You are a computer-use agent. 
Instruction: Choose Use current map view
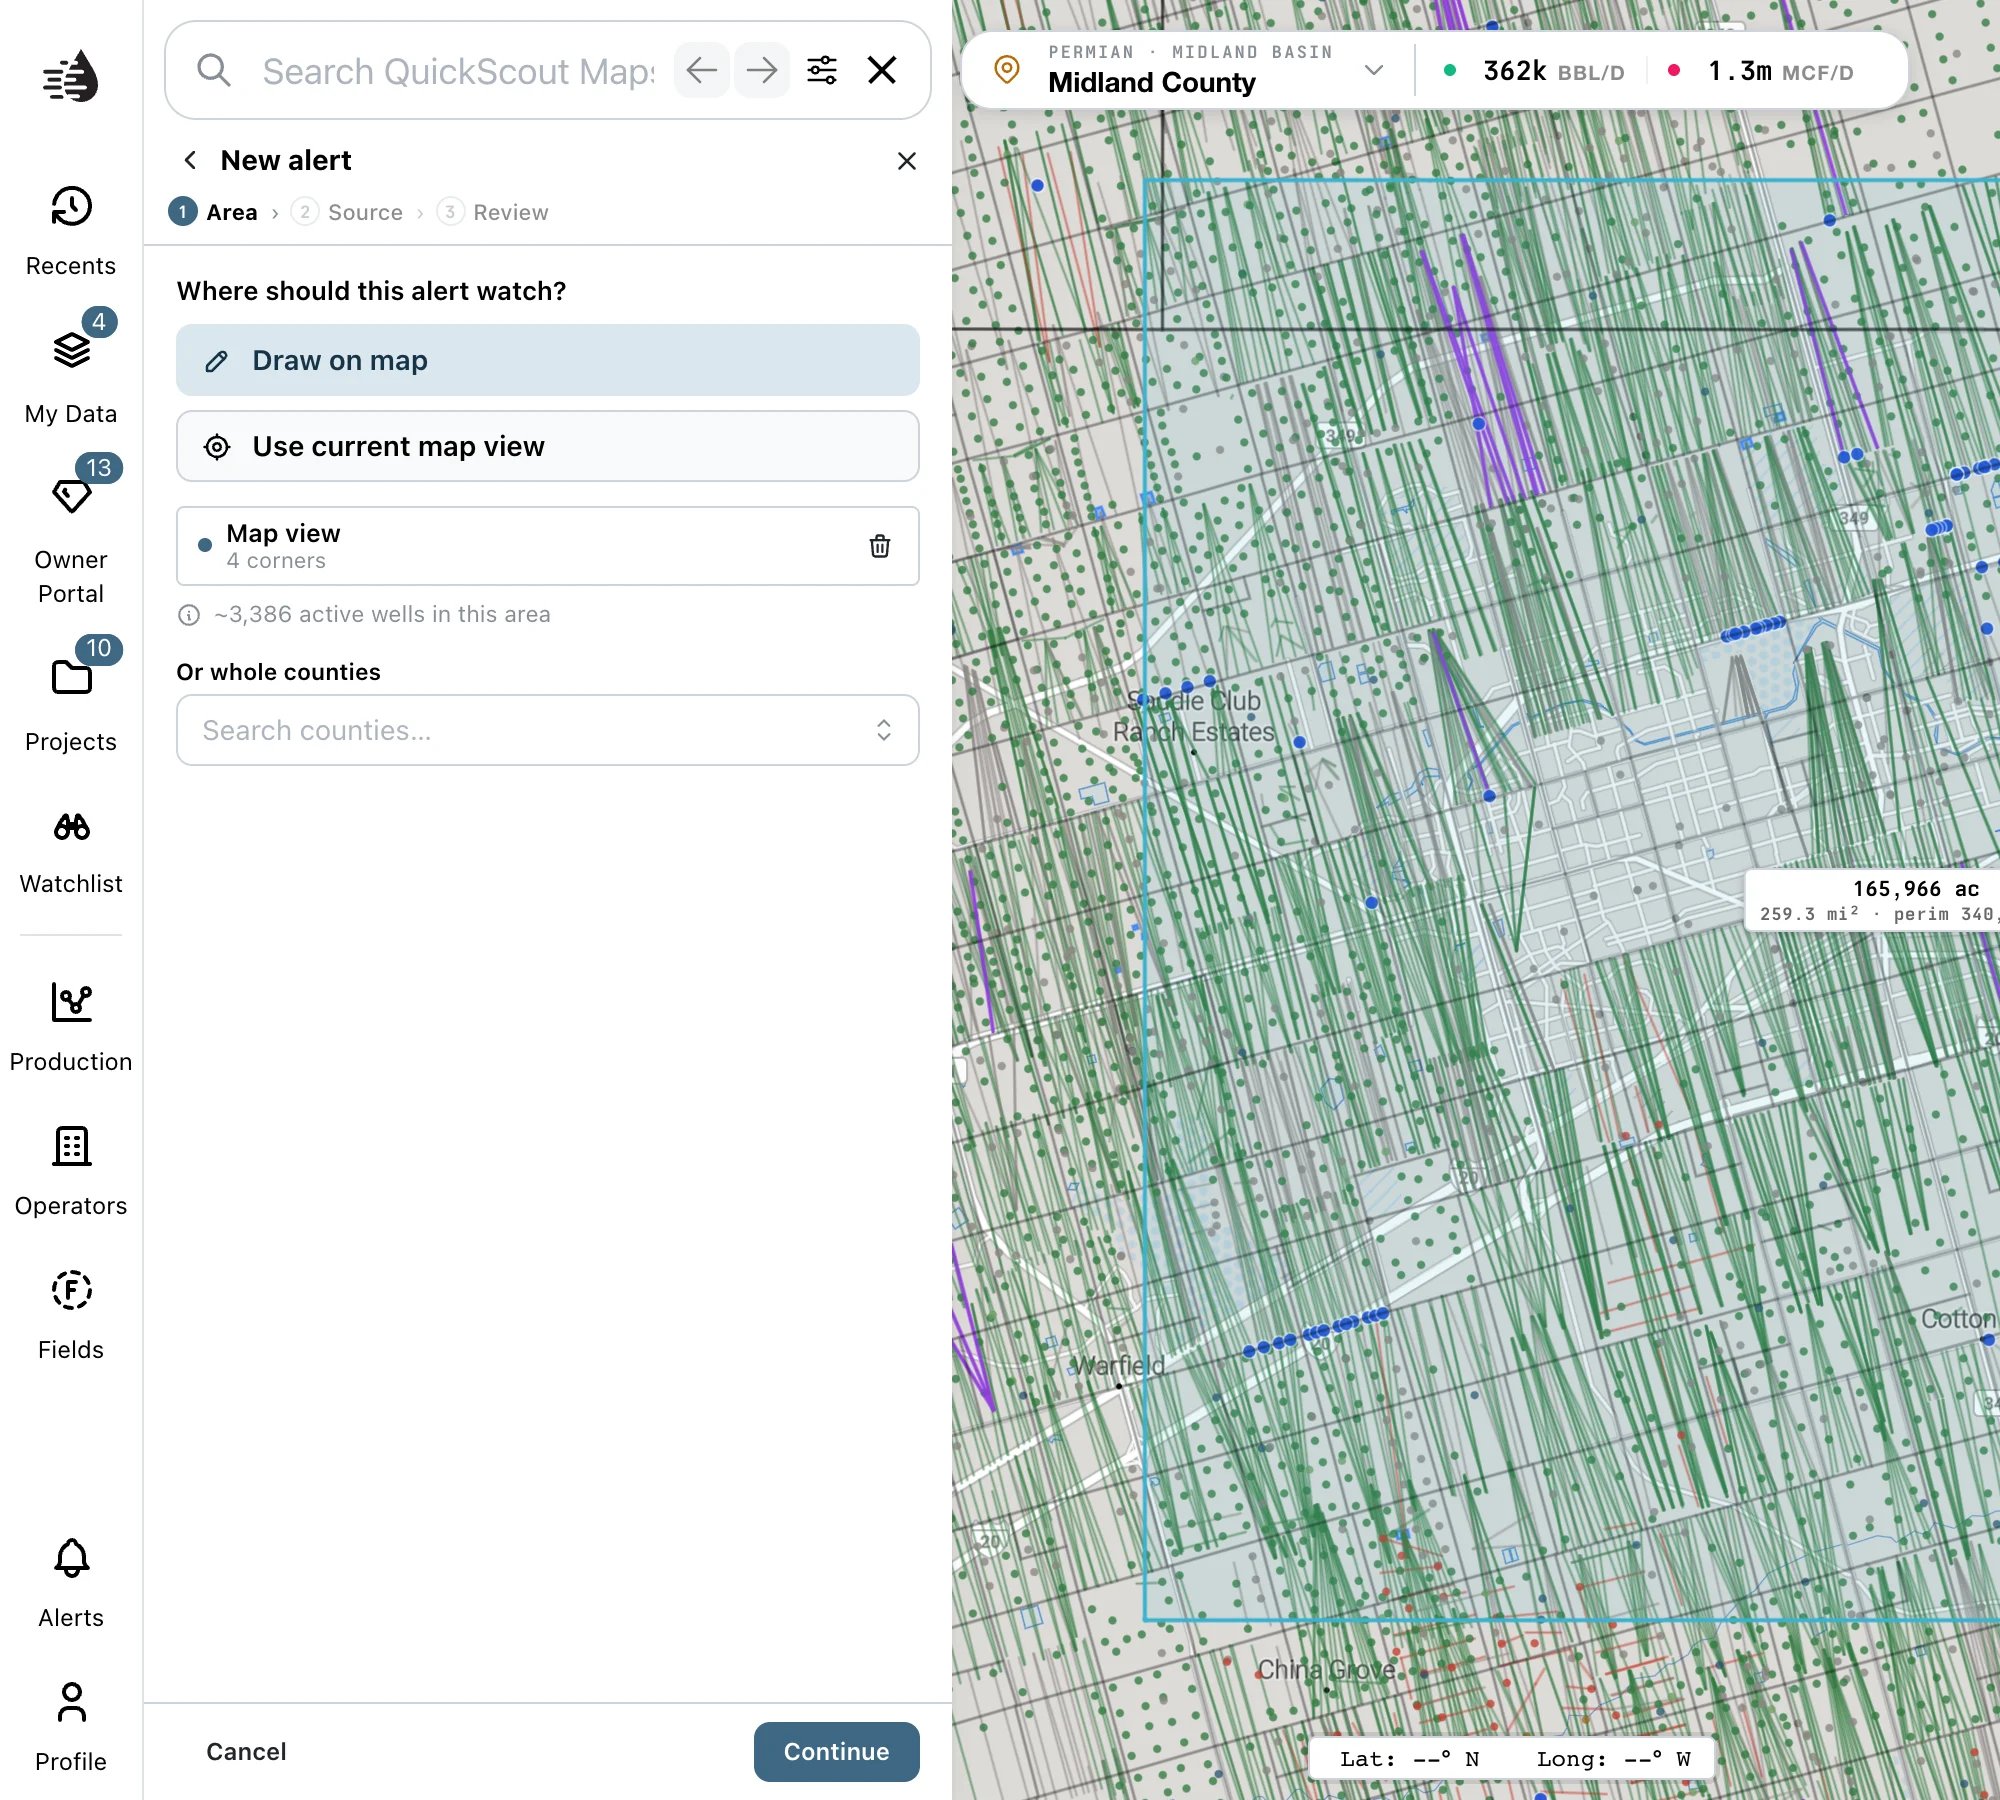point(548,446)
